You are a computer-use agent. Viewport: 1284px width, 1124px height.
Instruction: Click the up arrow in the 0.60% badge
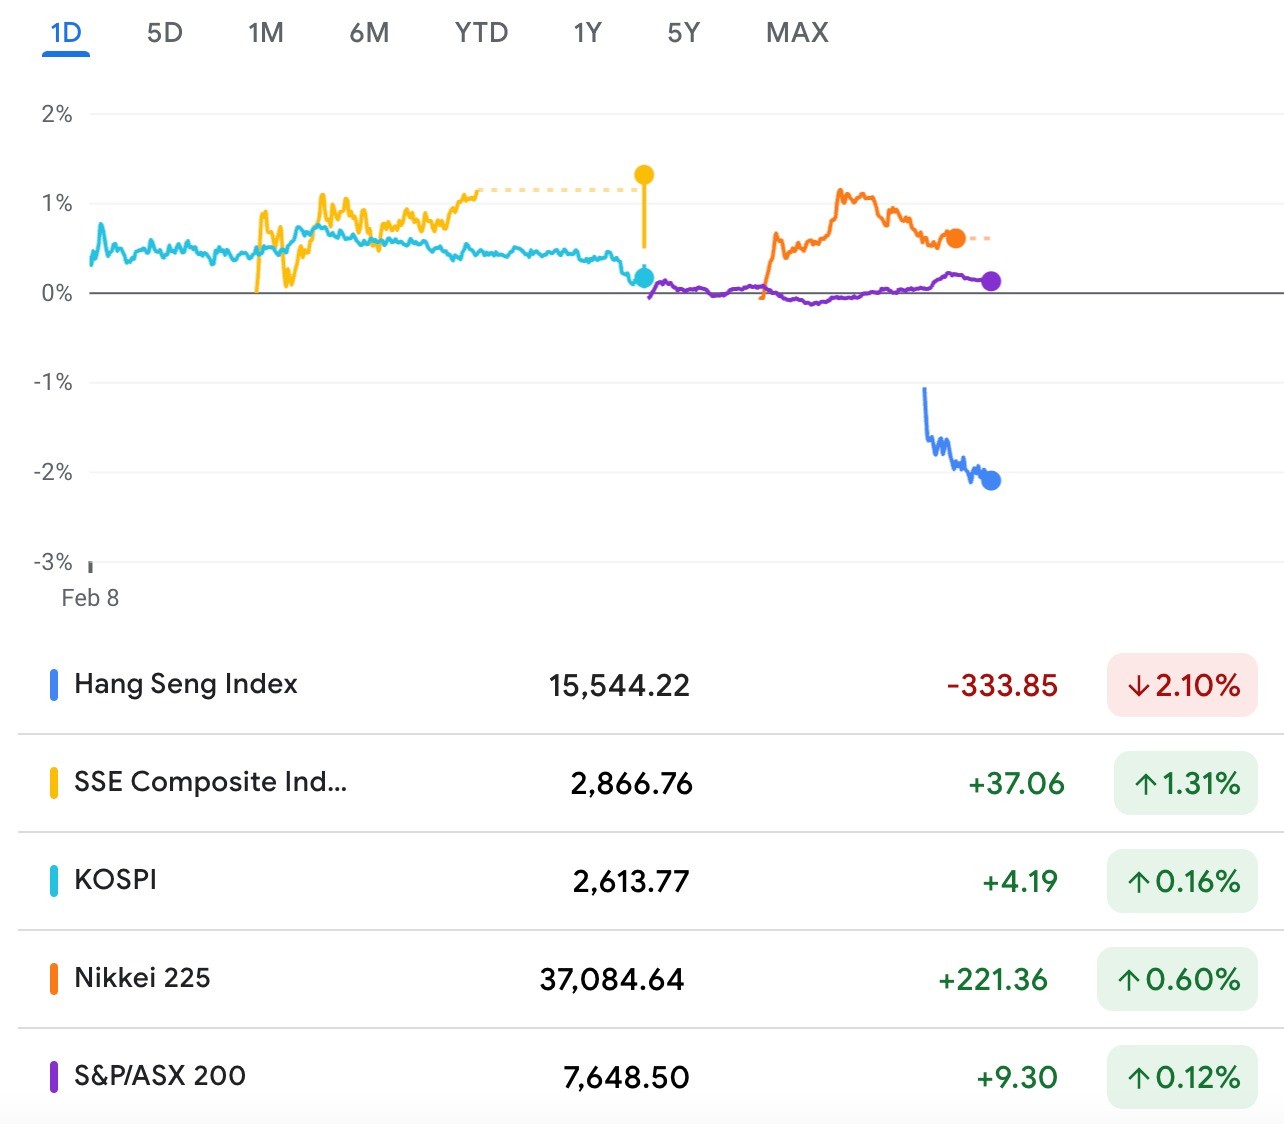[1129, 980]
